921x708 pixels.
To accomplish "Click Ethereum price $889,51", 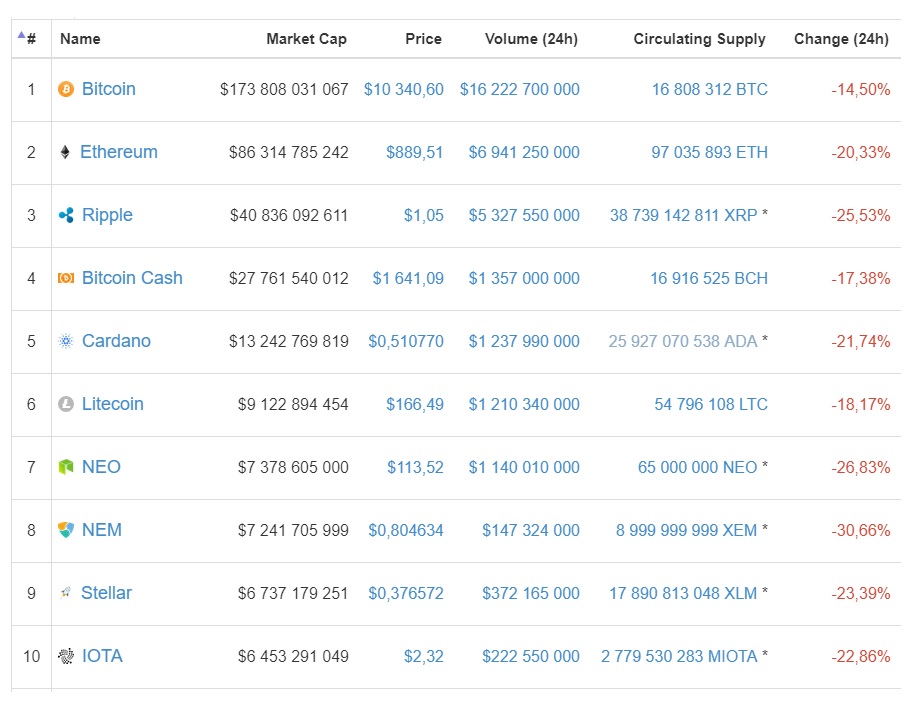I will click(x=415, y=152).
